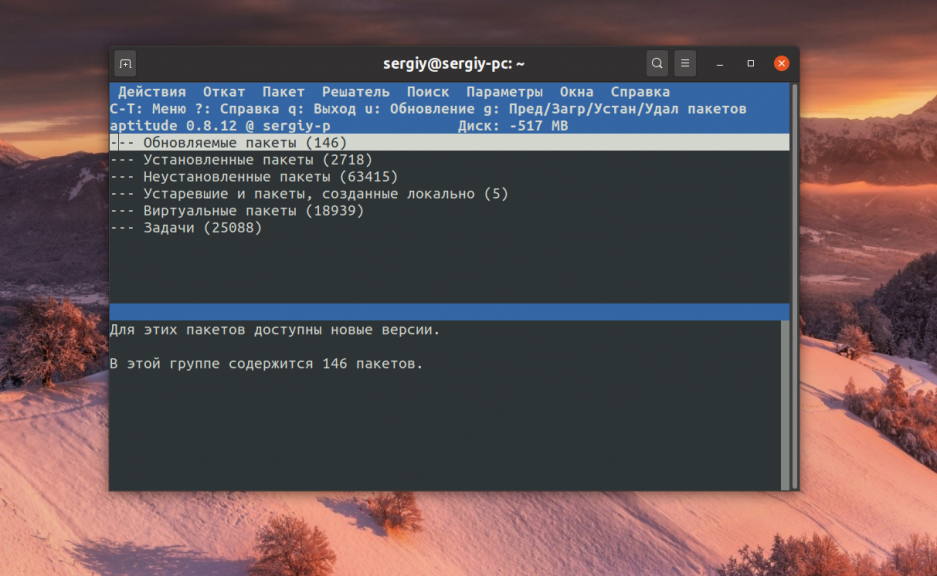Expand the Обновляемые пакеты (146) group
The height and width of the screenshot is (576, 937).
[x=245, y=143]
